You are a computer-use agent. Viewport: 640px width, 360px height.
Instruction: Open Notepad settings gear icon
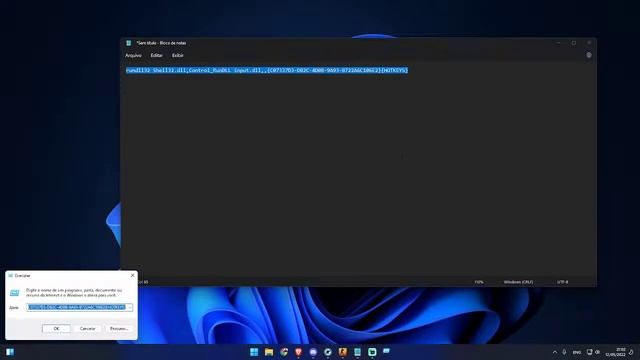[x=589, y=55]
